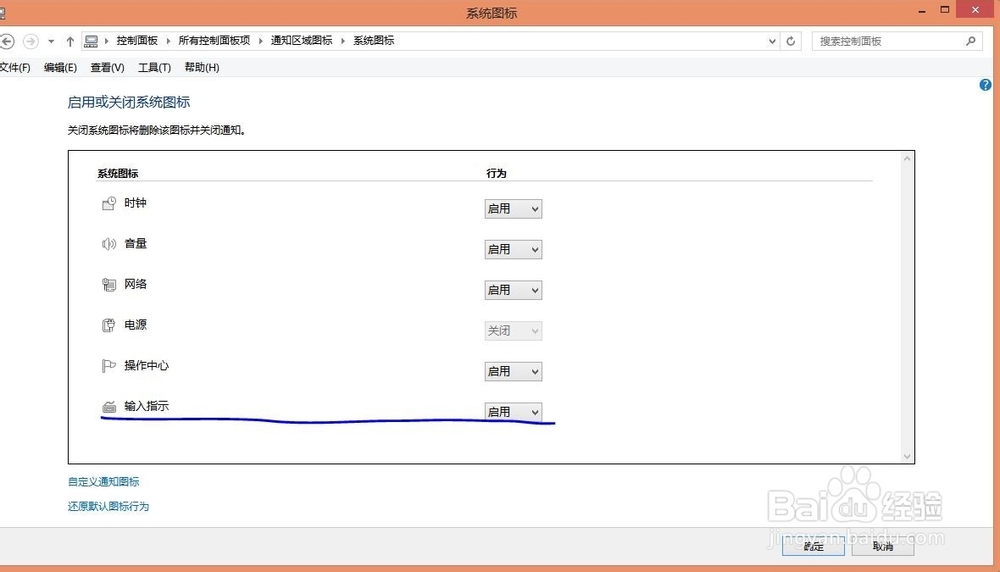
Task: Click the Back navigation arrow
Action: [x=7, y=41]
